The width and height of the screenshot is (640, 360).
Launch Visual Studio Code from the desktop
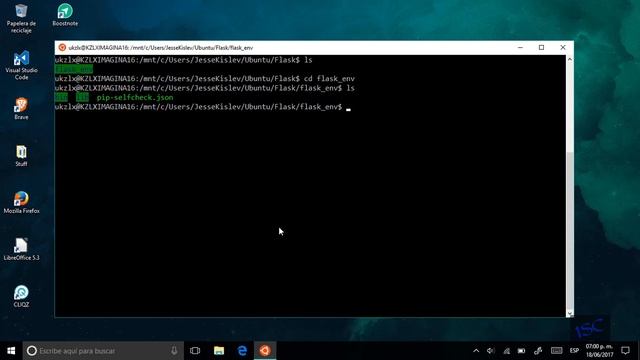click(21, 65)
